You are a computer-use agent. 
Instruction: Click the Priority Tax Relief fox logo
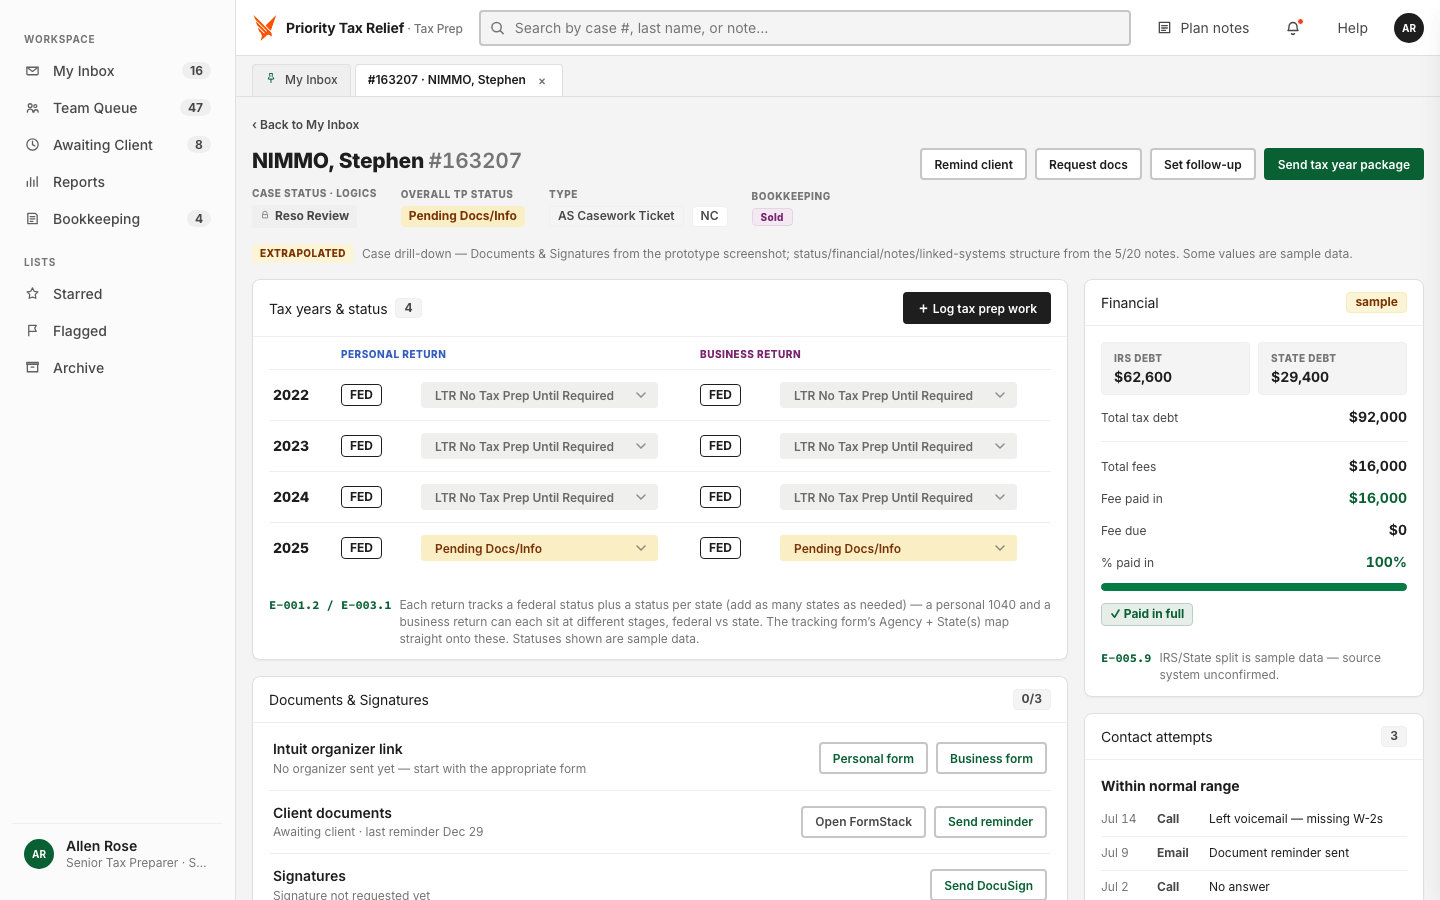pyautogui.click(x=265, y=28)
